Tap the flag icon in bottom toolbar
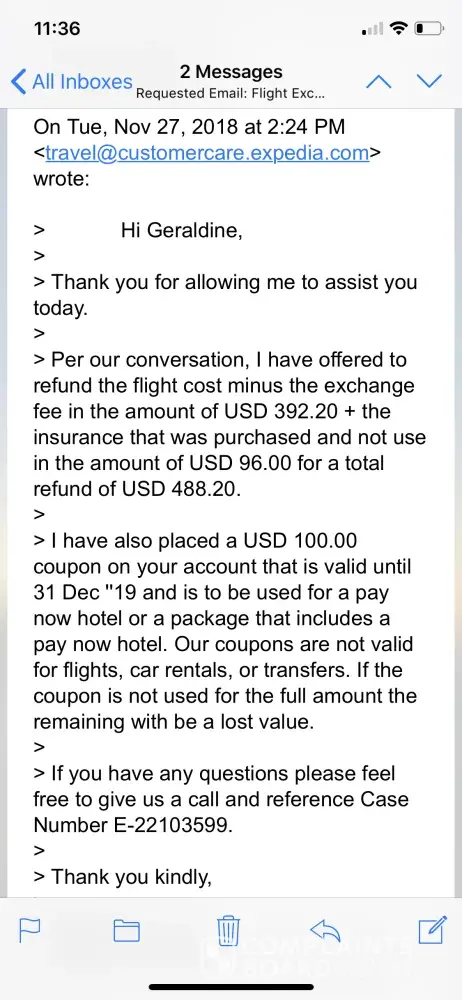 coord(30,930)
